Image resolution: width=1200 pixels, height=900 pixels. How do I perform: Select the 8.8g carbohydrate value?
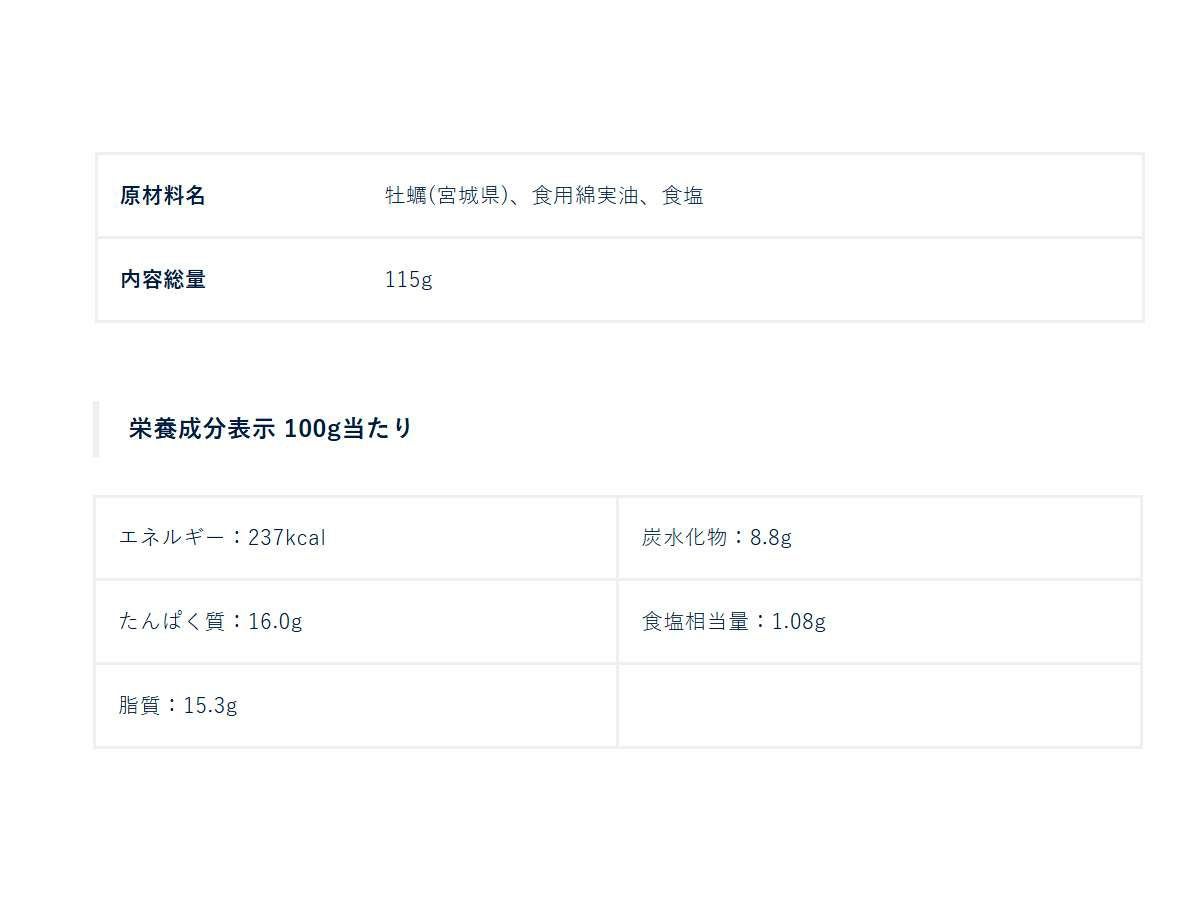pyautogui.click(x=771, y=538)
